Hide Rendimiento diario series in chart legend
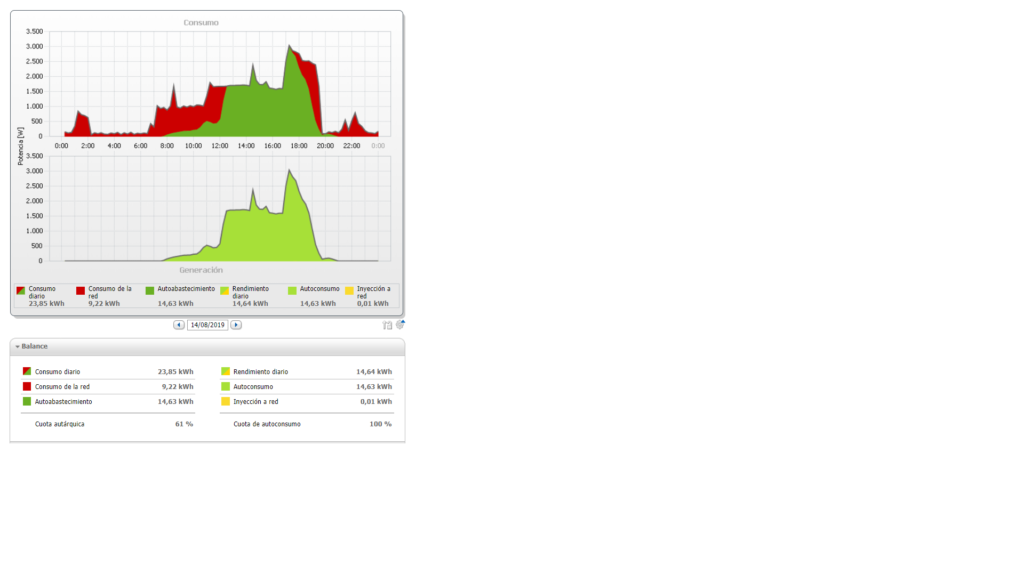1024x583 pixels. (x=224, y=290)
